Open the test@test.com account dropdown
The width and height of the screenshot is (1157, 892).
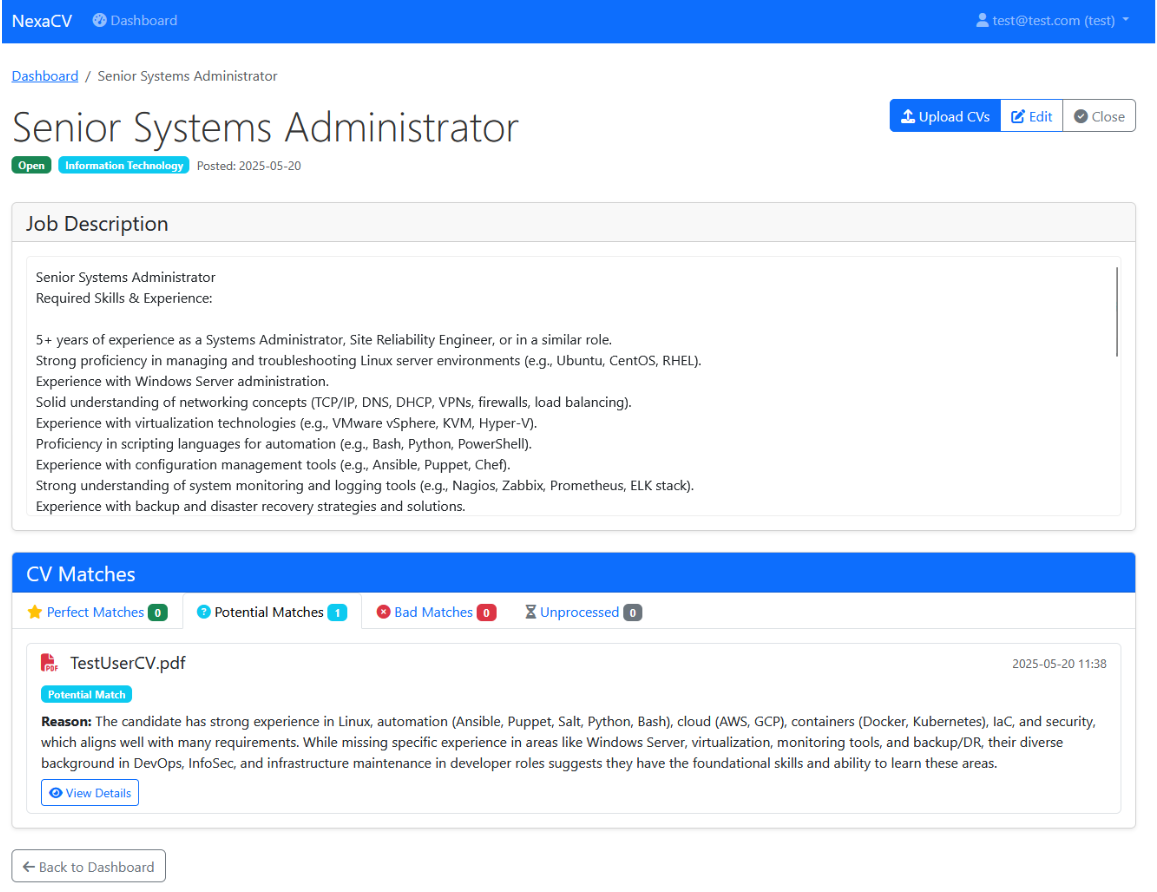pyautogui.click(x=1053, y=19)
